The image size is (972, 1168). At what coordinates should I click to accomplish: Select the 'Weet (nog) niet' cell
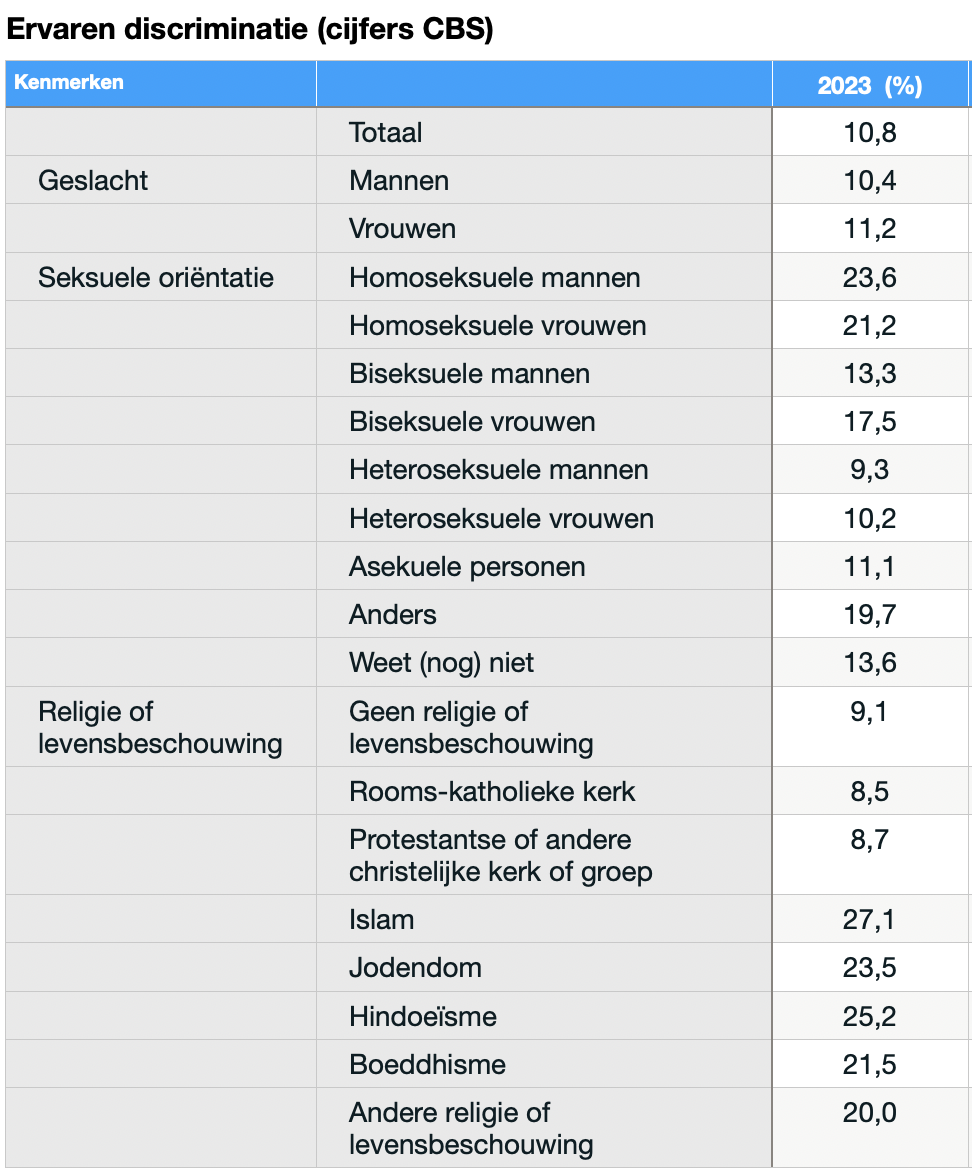tap(441, 662)
